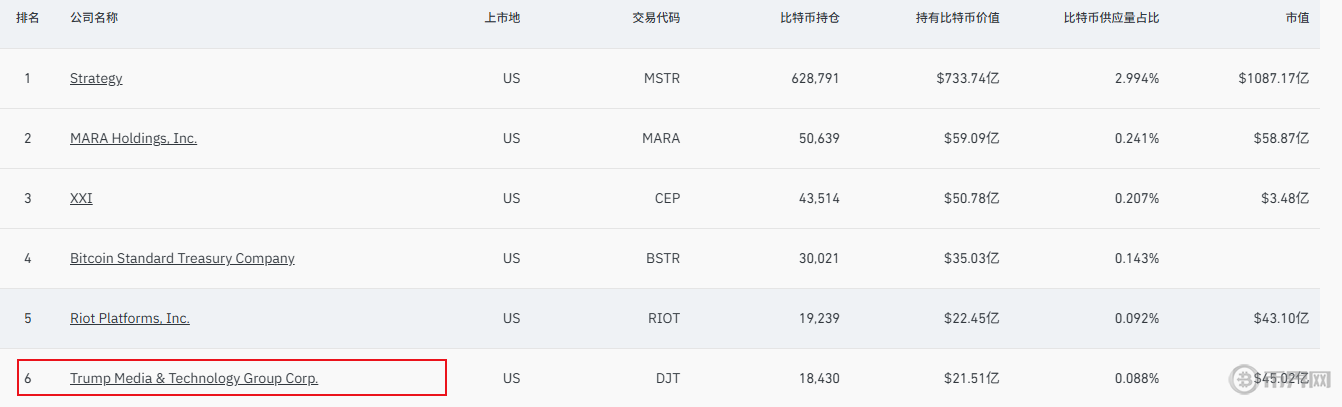This screenshot has height=407, width=1342.
Task: Select the Bitcoin Standard Treasury Company link
Action: coord(182,258)
